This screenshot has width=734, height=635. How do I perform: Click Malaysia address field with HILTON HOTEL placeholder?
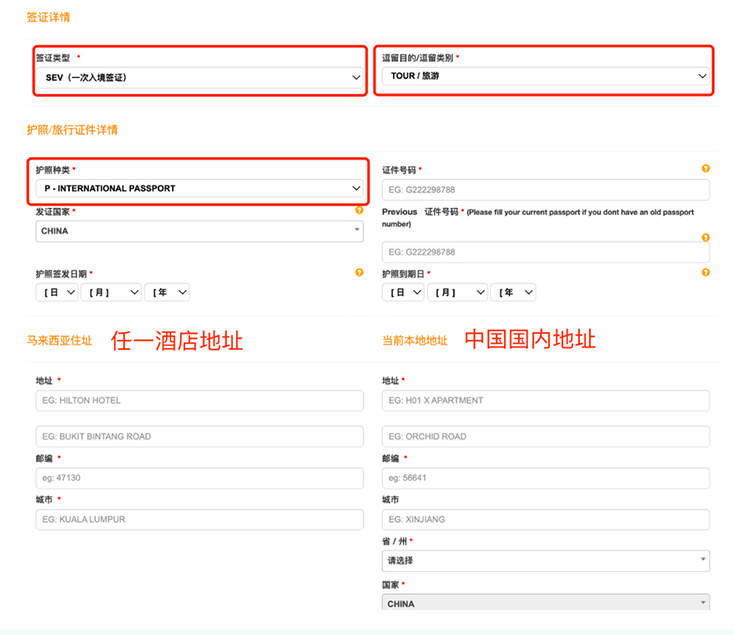[x=200, y=401]
